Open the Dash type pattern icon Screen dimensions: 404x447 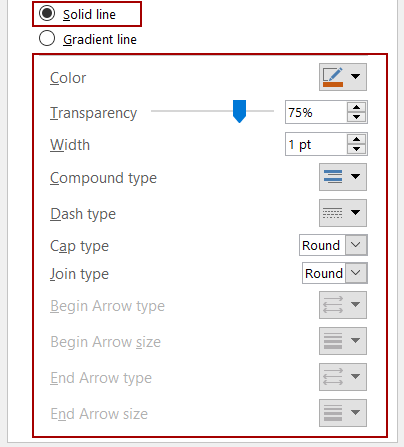tap(333, 213)
